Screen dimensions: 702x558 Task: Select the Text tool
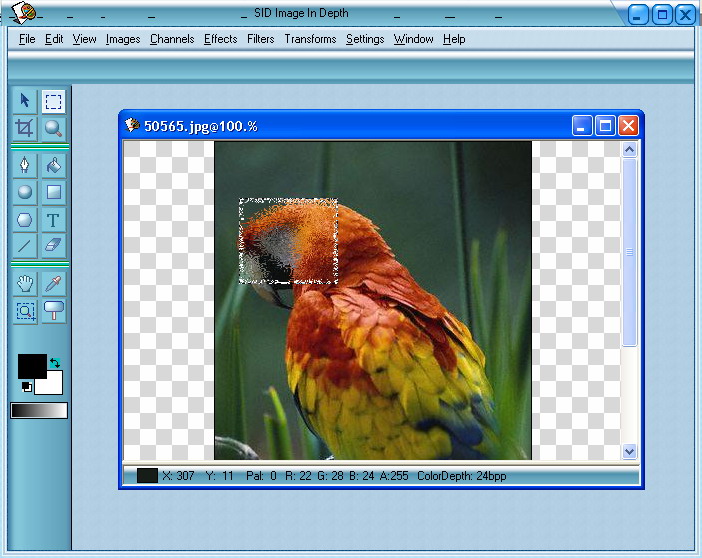coord(54,219)
